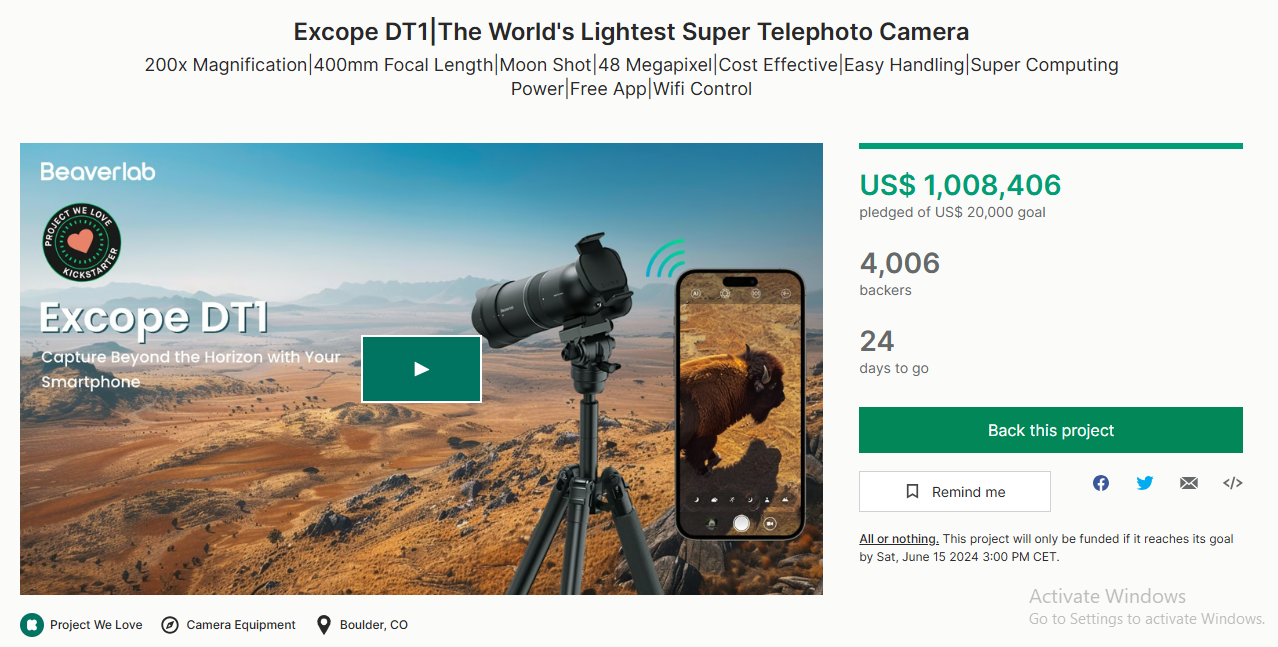This screenshot has height=647, width=1278.
Task: Open the Camera Equipment category link
Action: click(241, 625)
